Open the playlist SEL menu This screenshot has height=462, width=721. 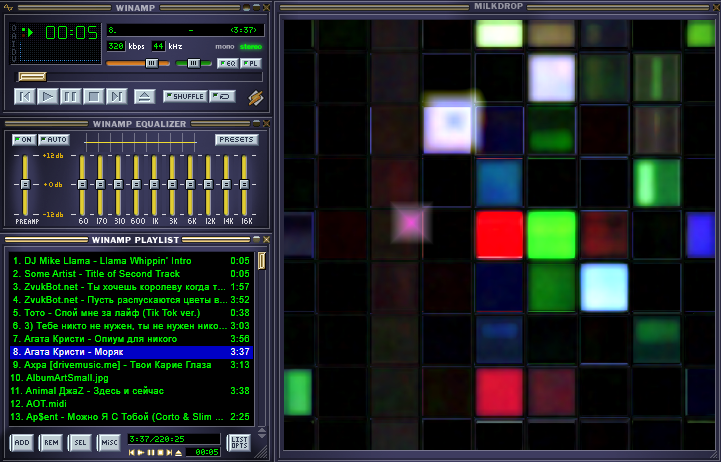[80, 443]
